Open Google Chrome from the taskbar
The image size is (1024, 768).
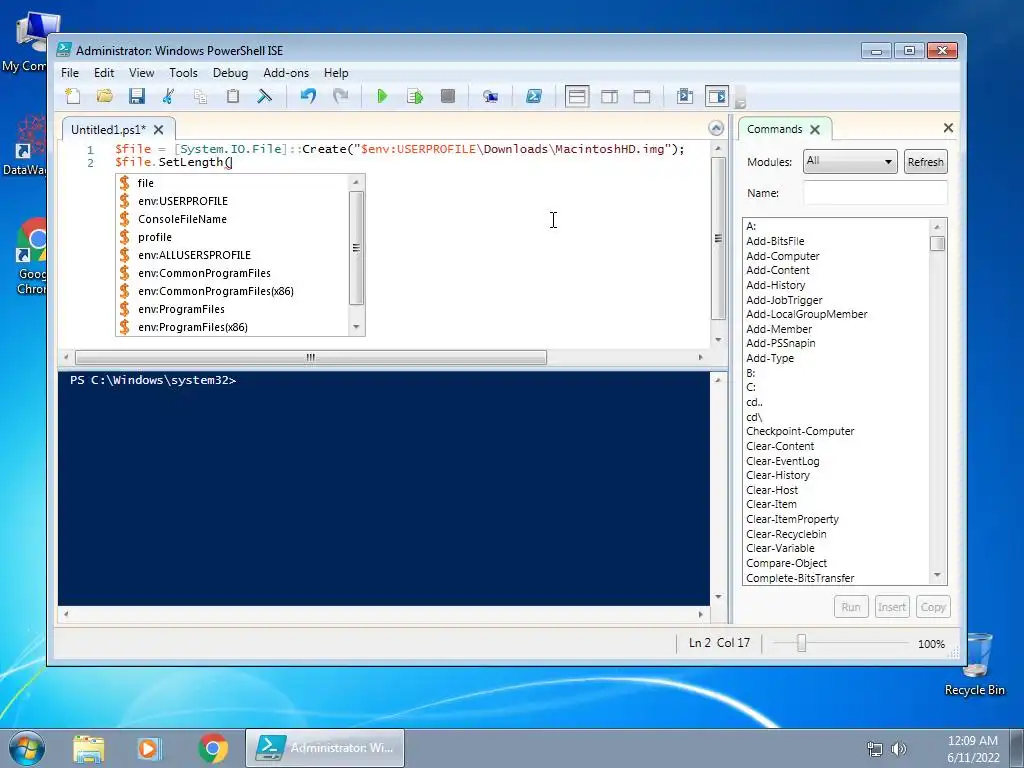pyautogui.click(x=213, y=748)
